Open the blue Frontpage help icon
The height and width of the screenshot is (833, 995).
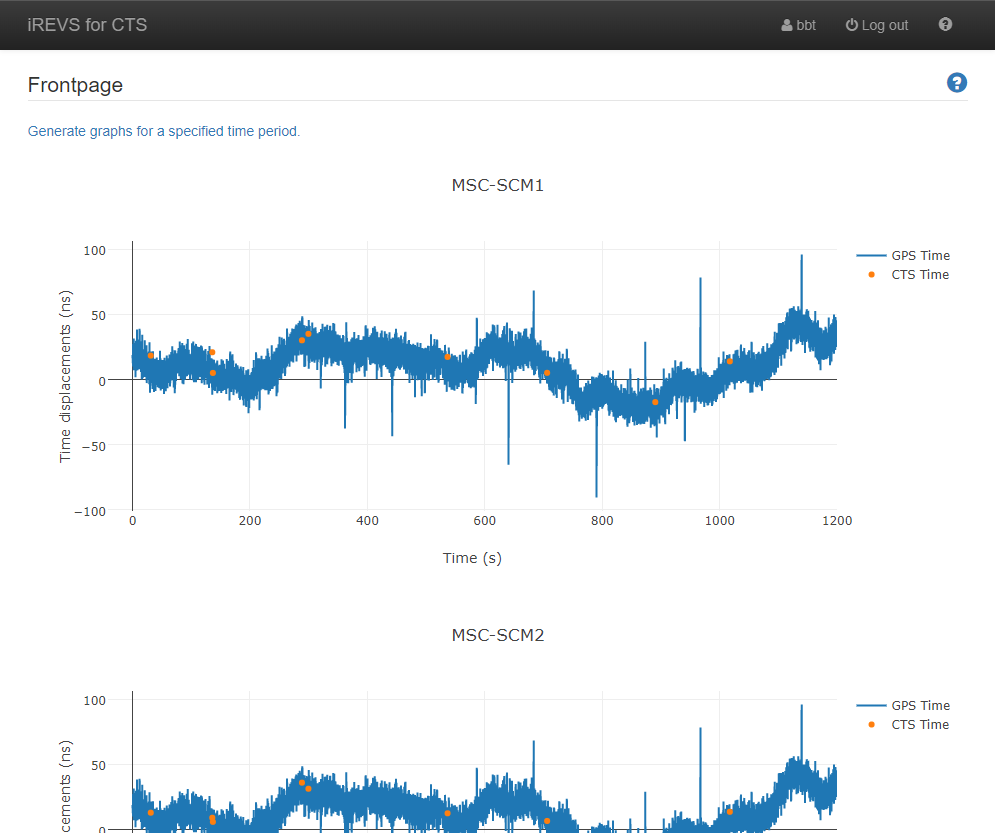point(956,83)
